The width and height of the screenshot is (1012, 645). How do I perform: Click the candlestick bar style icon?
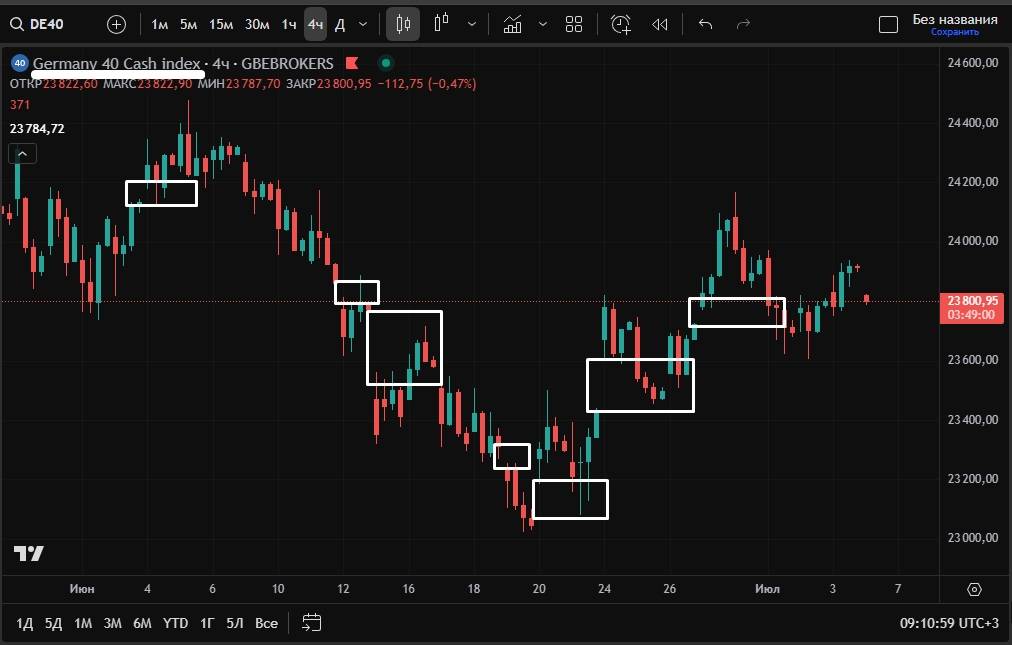(403, 25)
